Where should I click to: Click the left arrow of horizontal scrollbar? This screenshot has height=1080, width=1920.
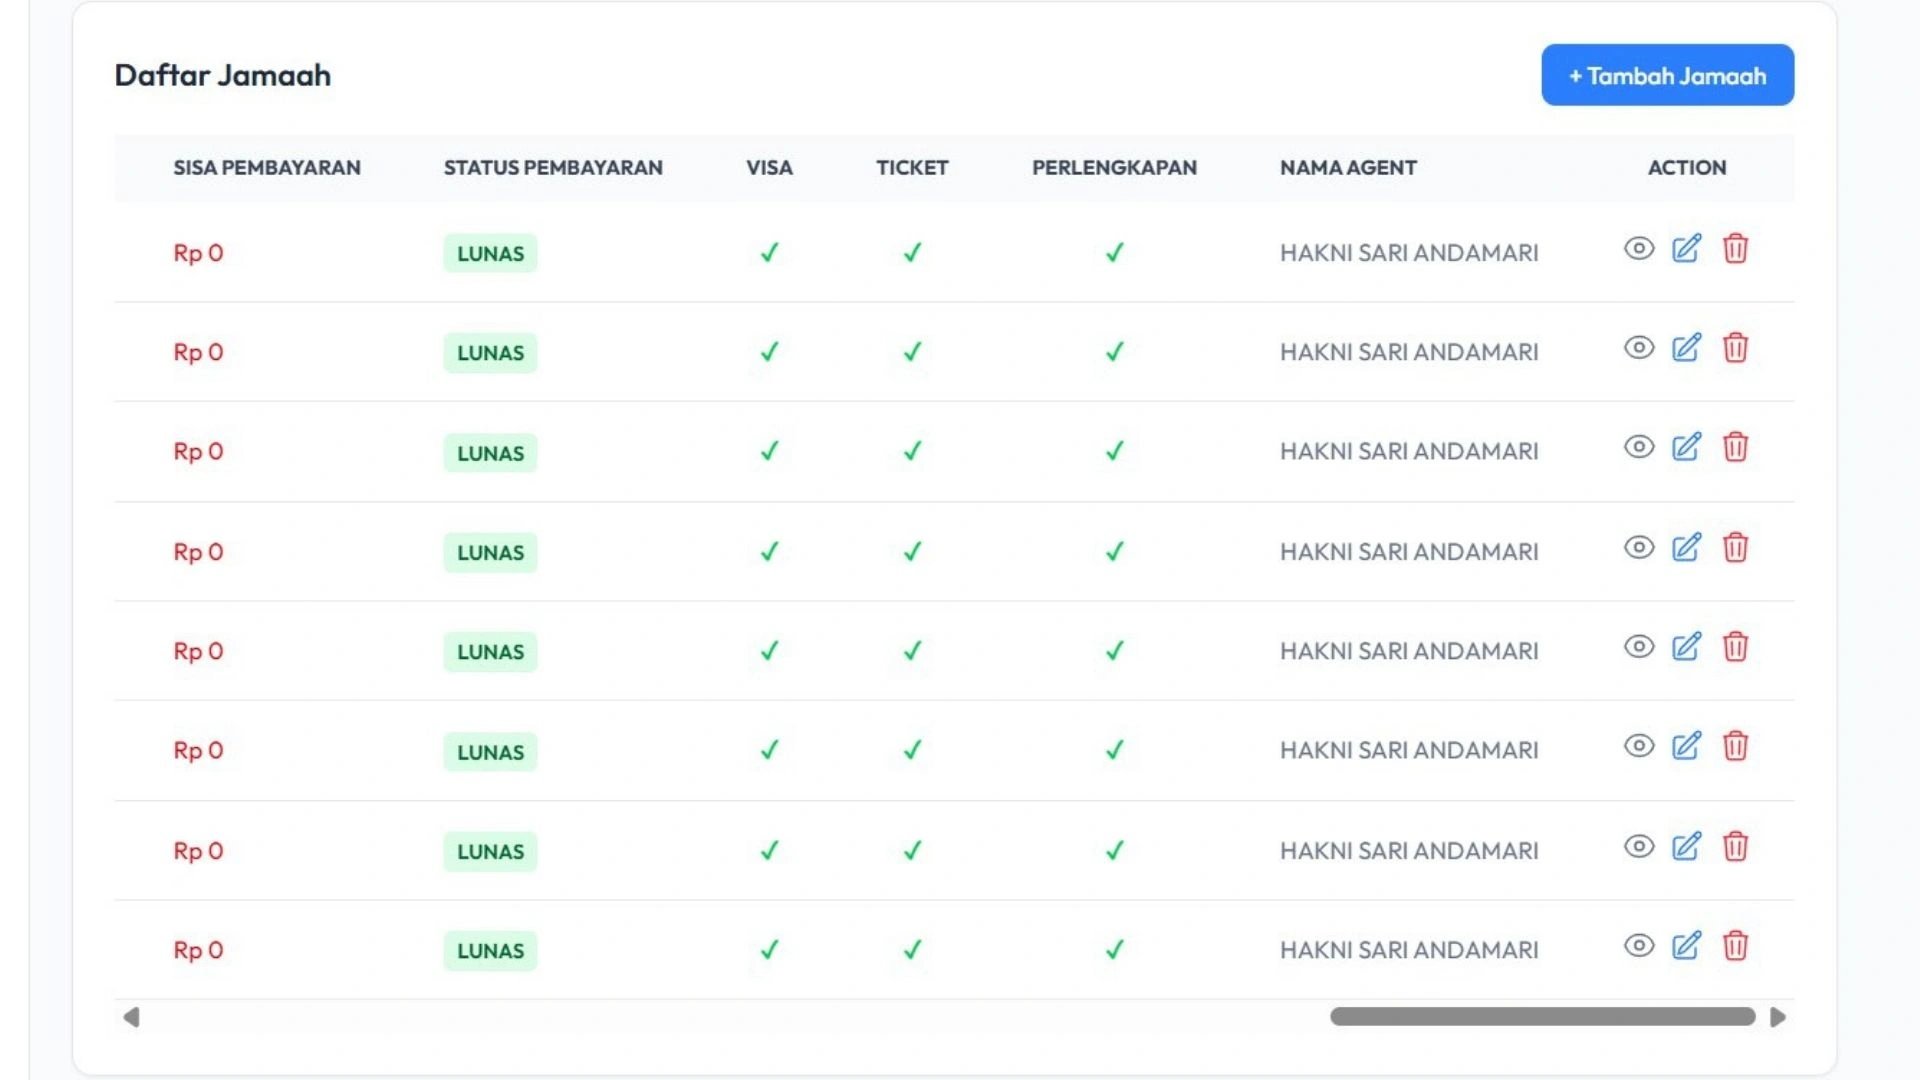(131, 1017)
